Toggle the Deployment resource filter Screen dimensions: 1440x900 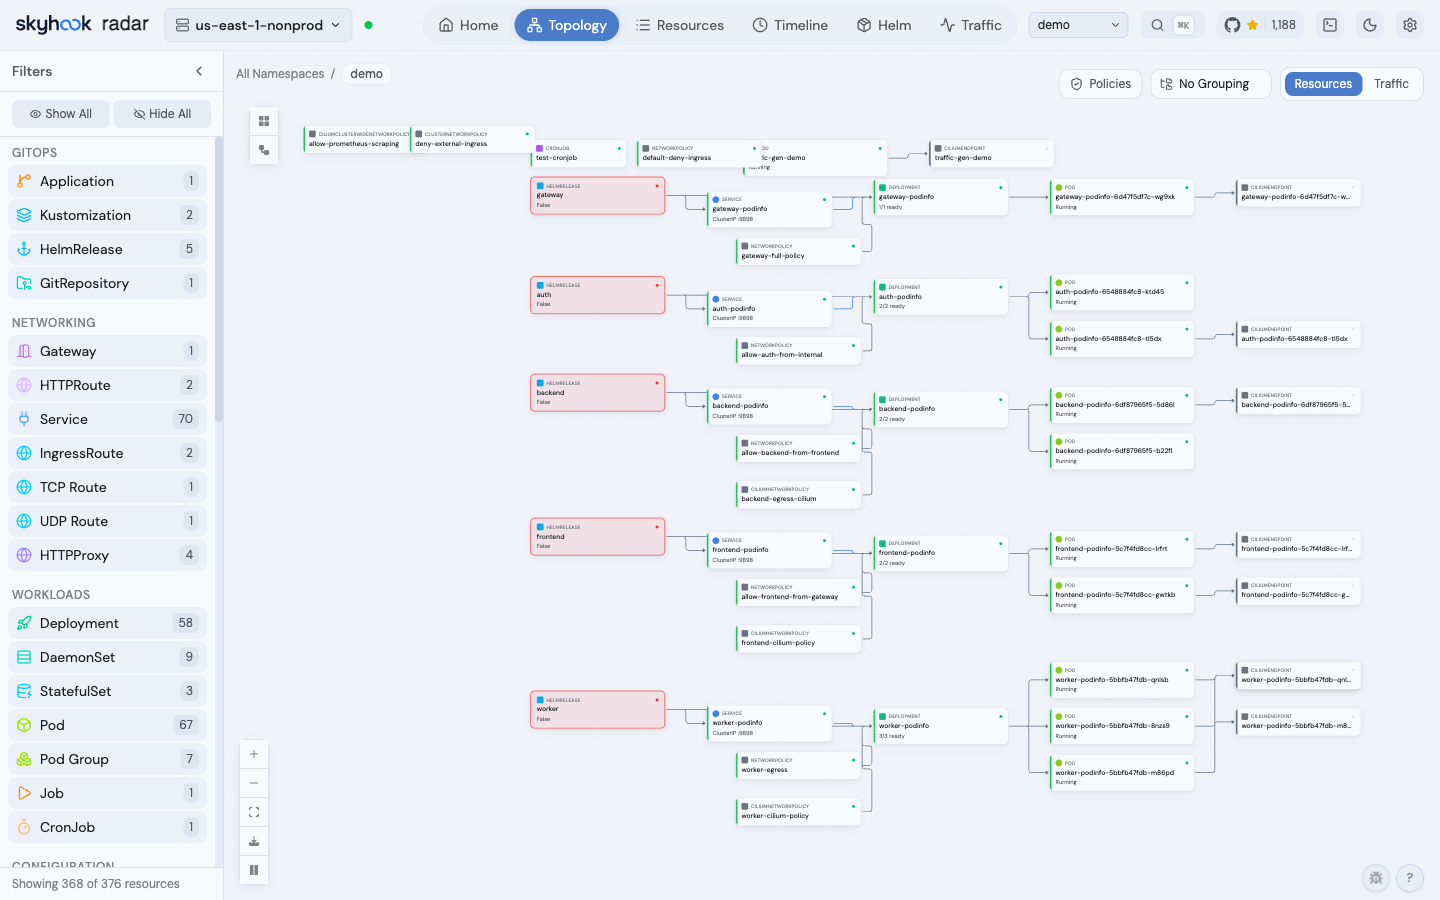(x=107, y=623)
